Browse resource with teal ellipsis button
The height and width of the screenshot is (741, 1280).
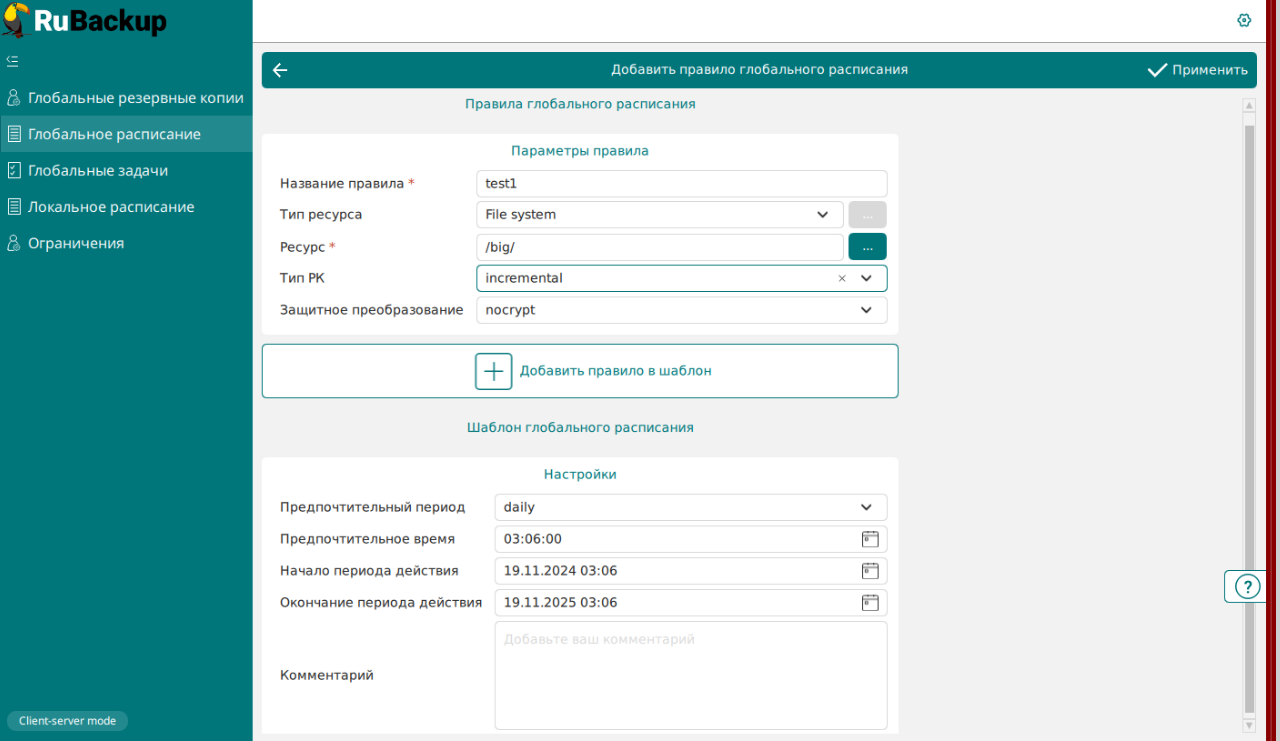click(x=867, y=247)
